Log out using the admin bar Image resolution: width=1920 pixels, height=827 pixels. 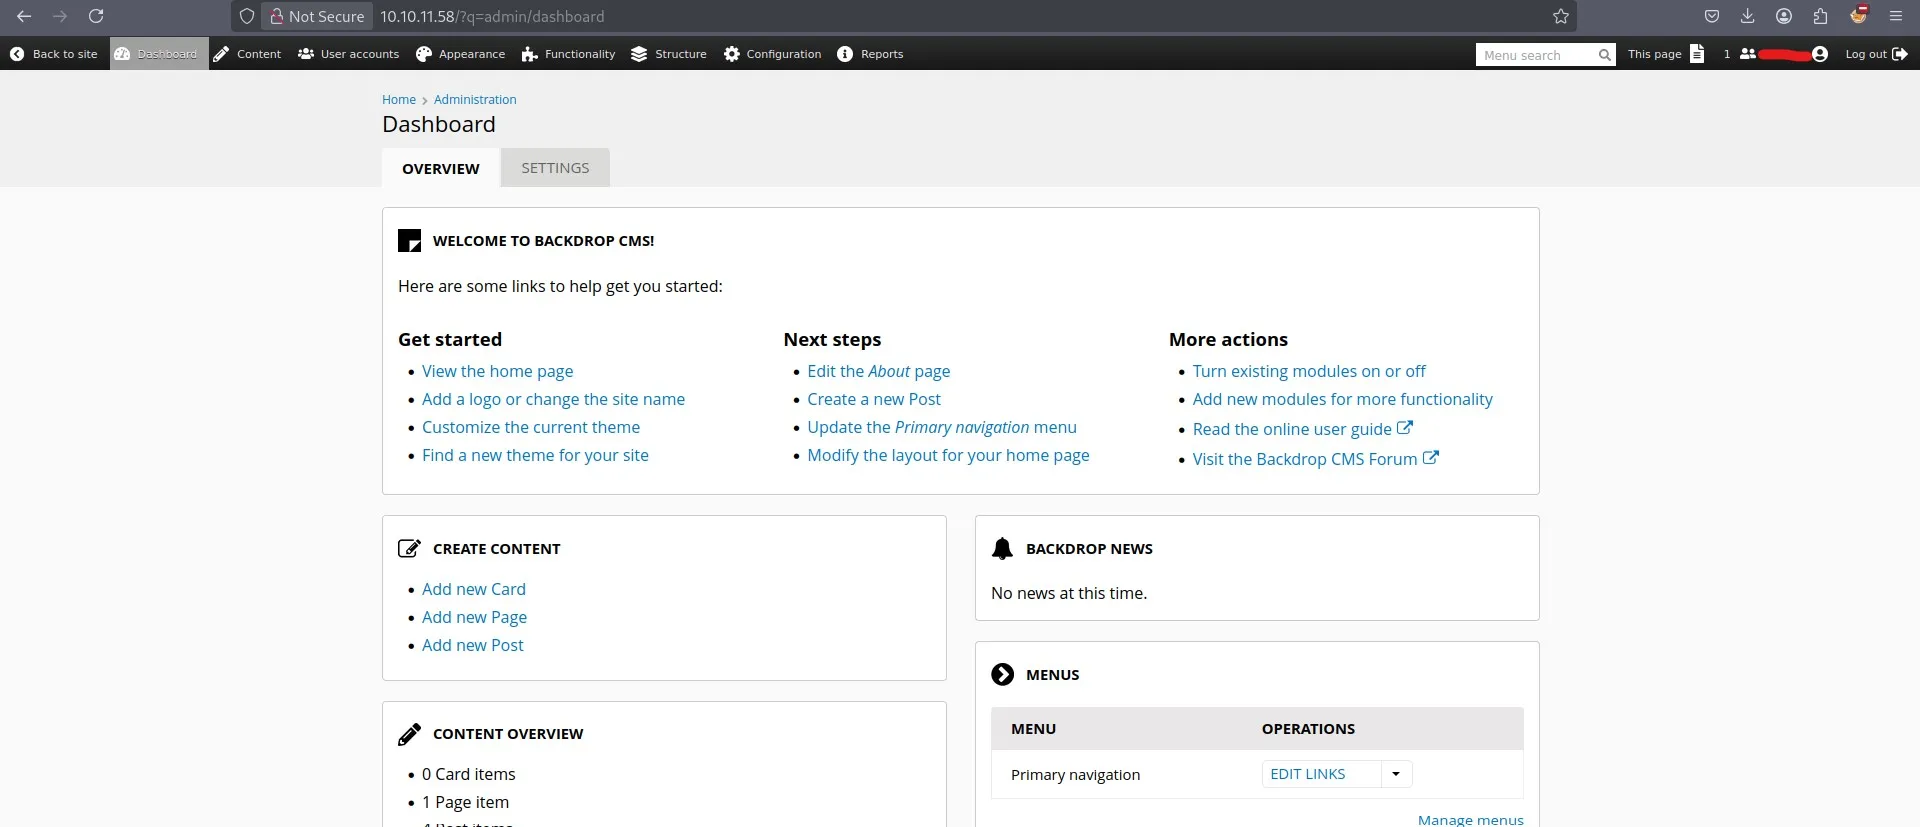1876,54
